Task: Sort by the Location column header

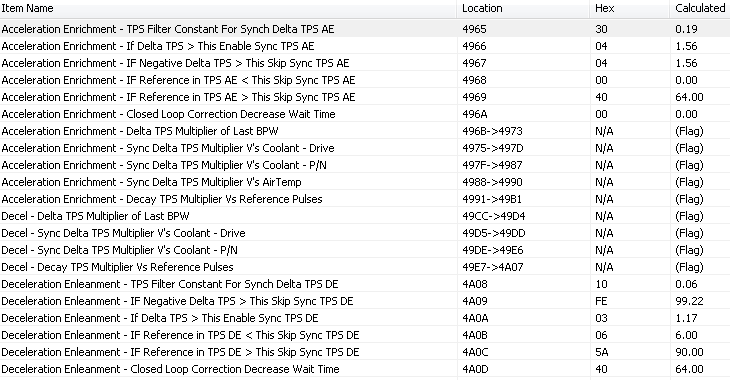Action: [523, 8]
